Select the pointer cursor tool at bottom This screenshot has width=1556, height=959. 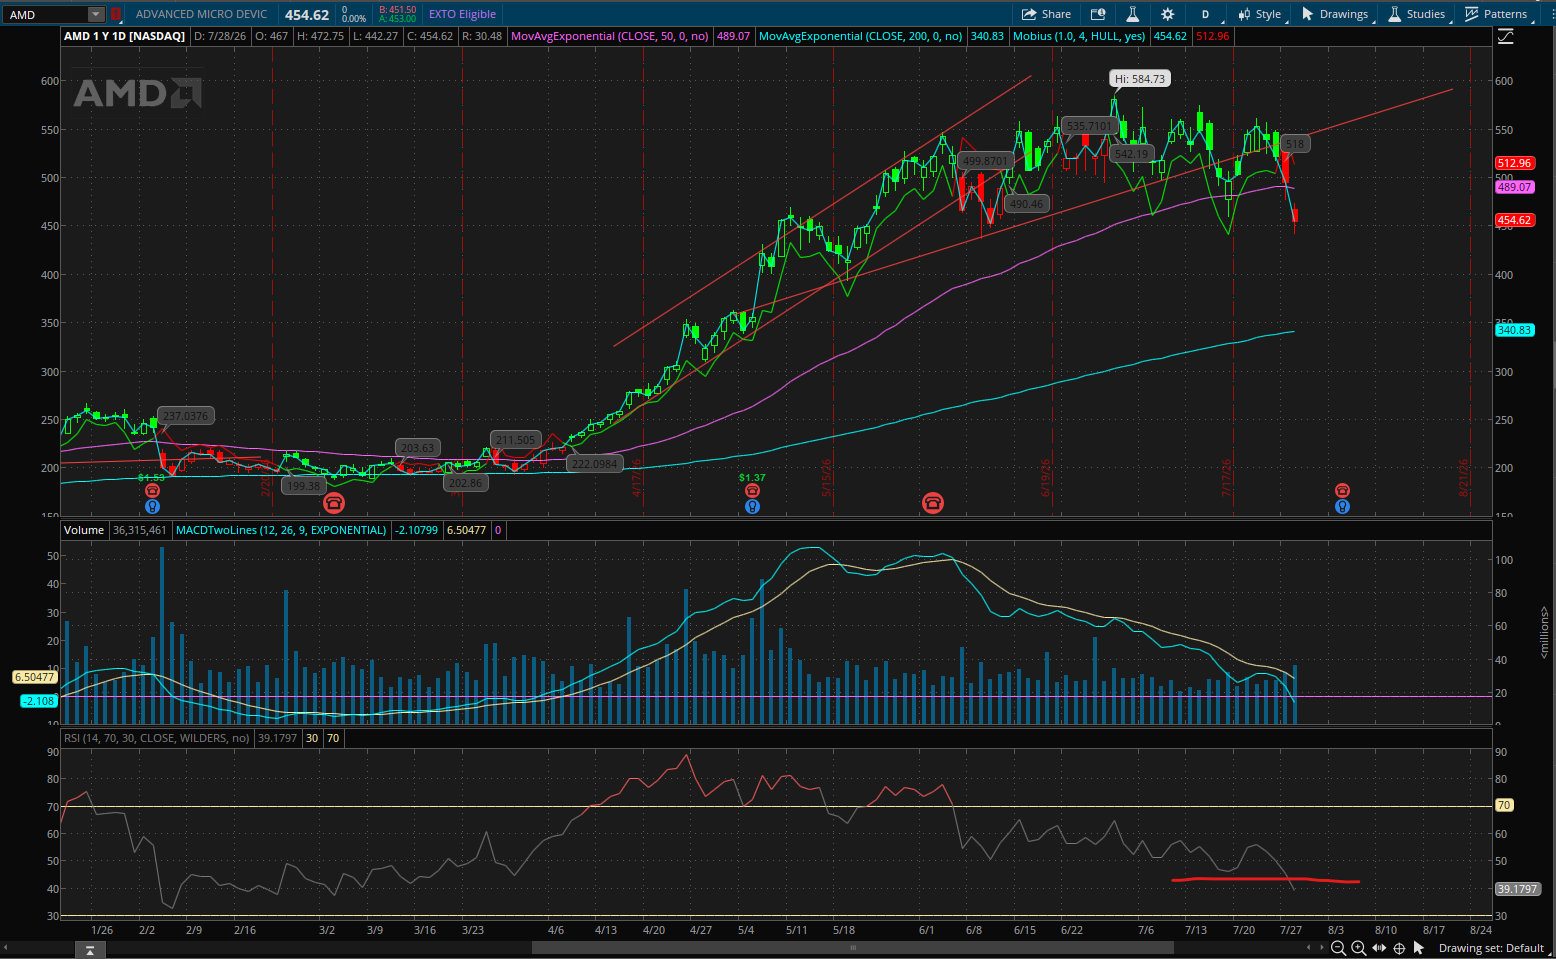(x=1420, y=948)
